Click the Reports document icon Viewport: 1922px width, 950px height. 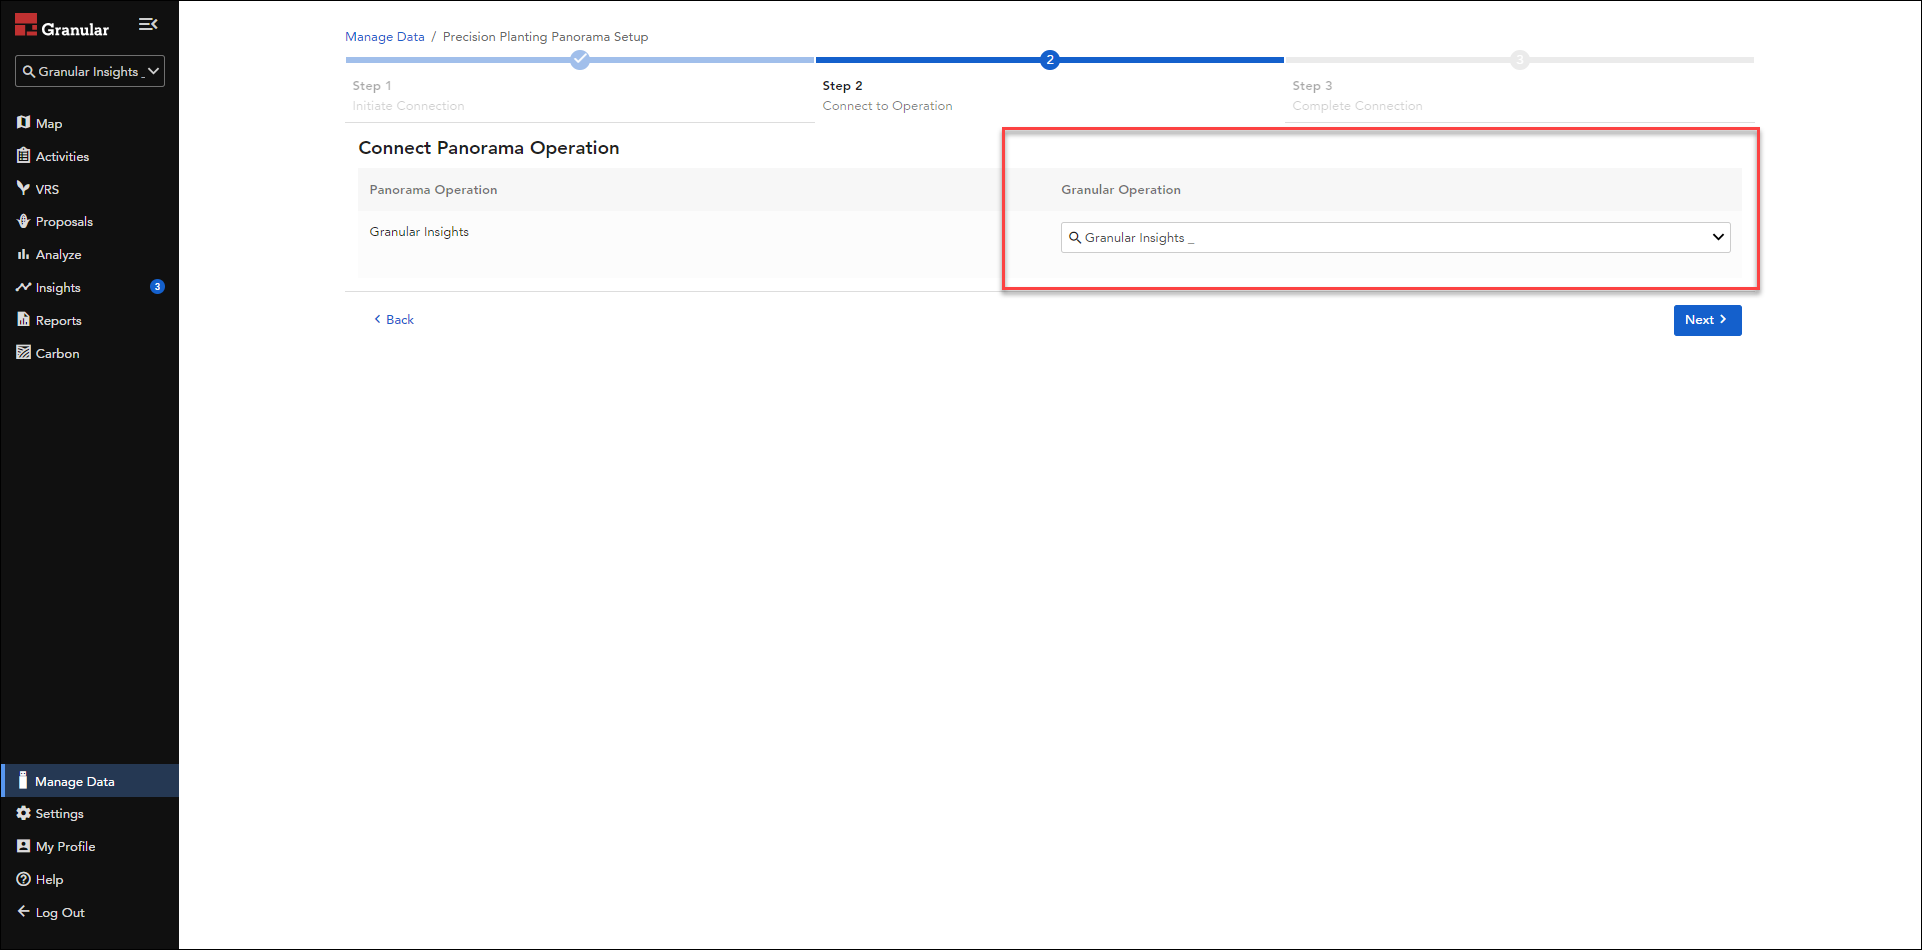[23, 320]
